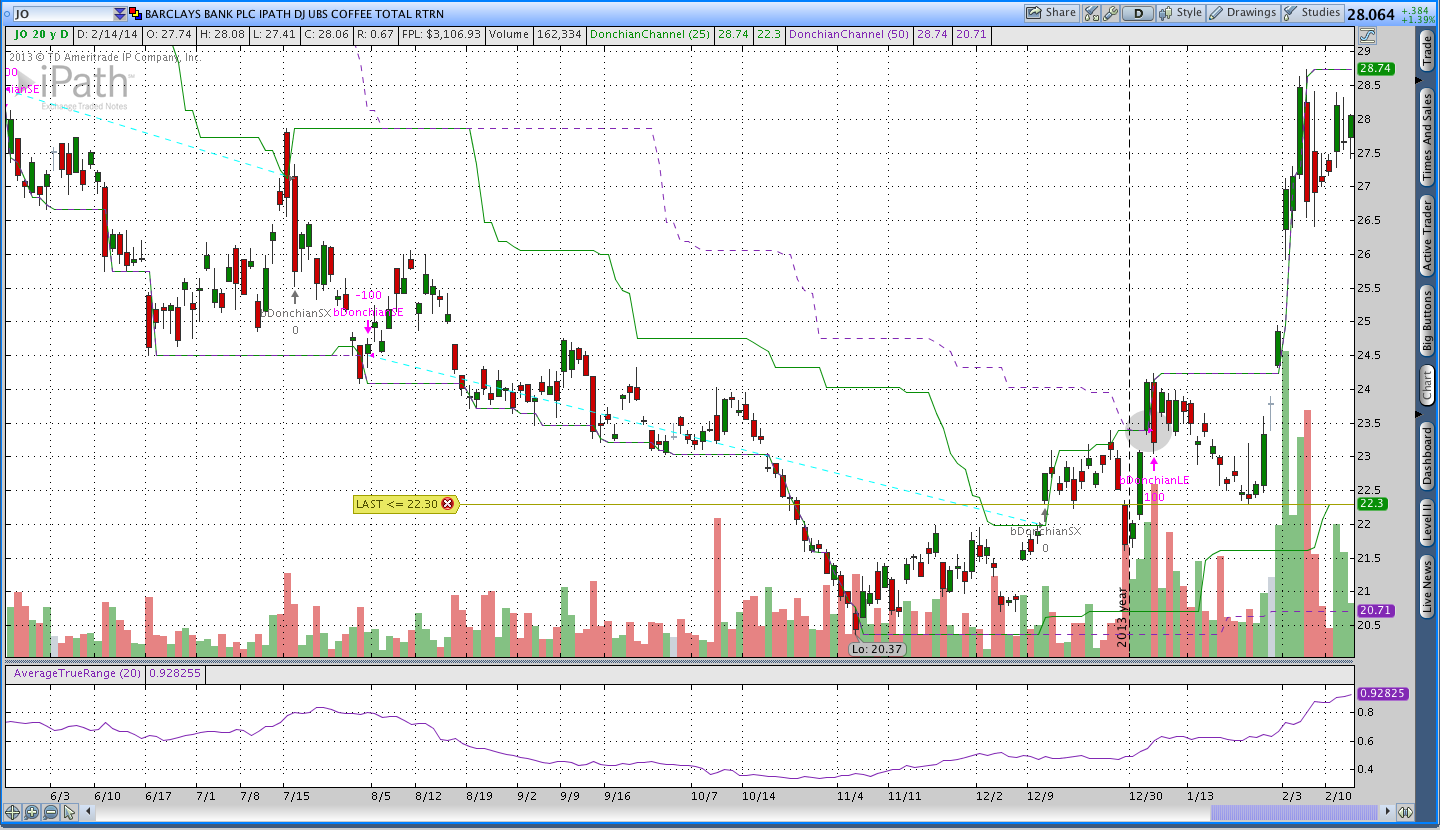Image resolution: width=1440 pixels, height=830 pixels.
Task: Open the Times And Sales side tab
Action: pyautogui.click(x=1427, y=138)
